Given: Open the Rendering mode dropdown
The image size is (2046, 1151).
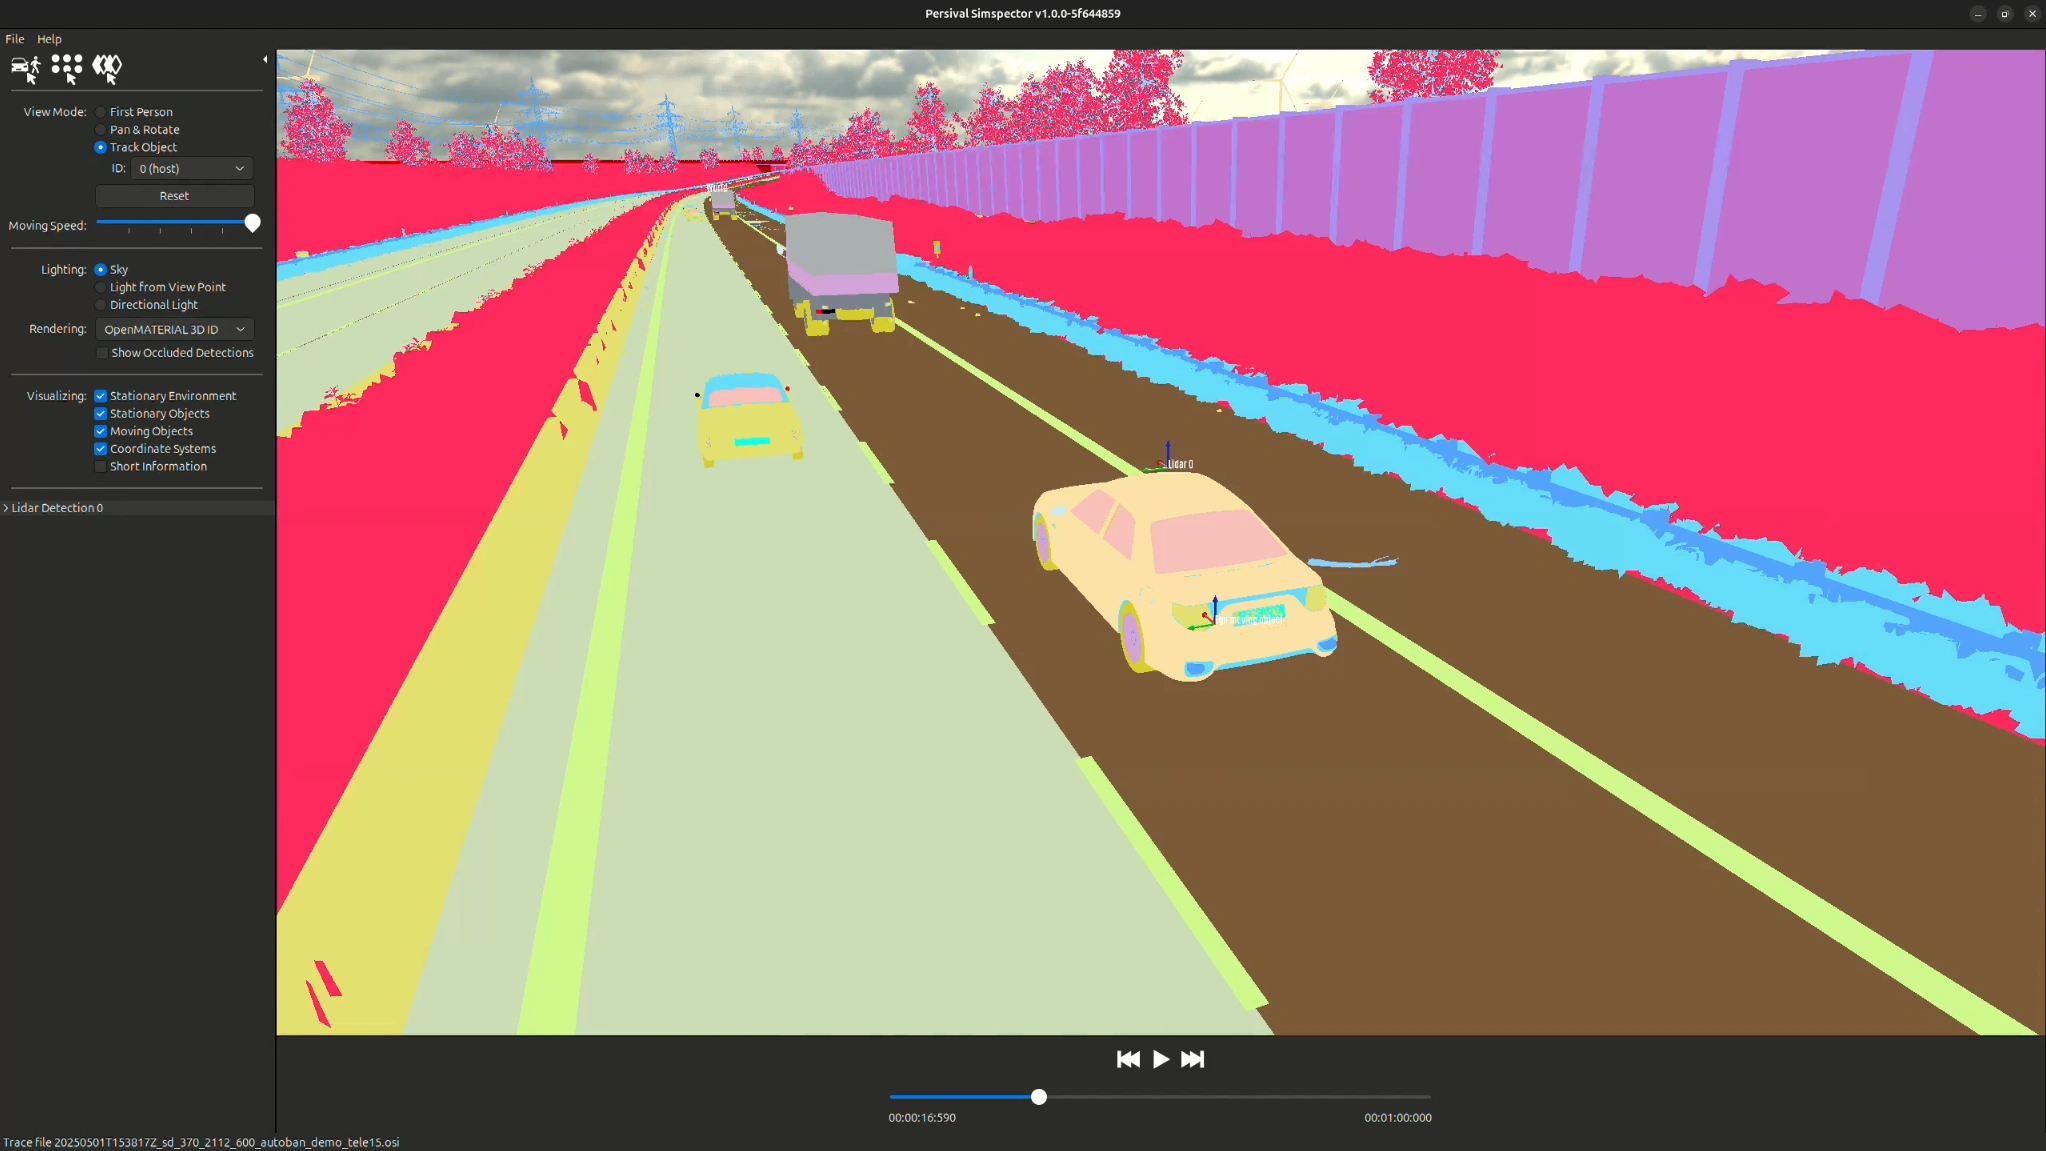Looking at the screenshot, I should pos(174,329).
